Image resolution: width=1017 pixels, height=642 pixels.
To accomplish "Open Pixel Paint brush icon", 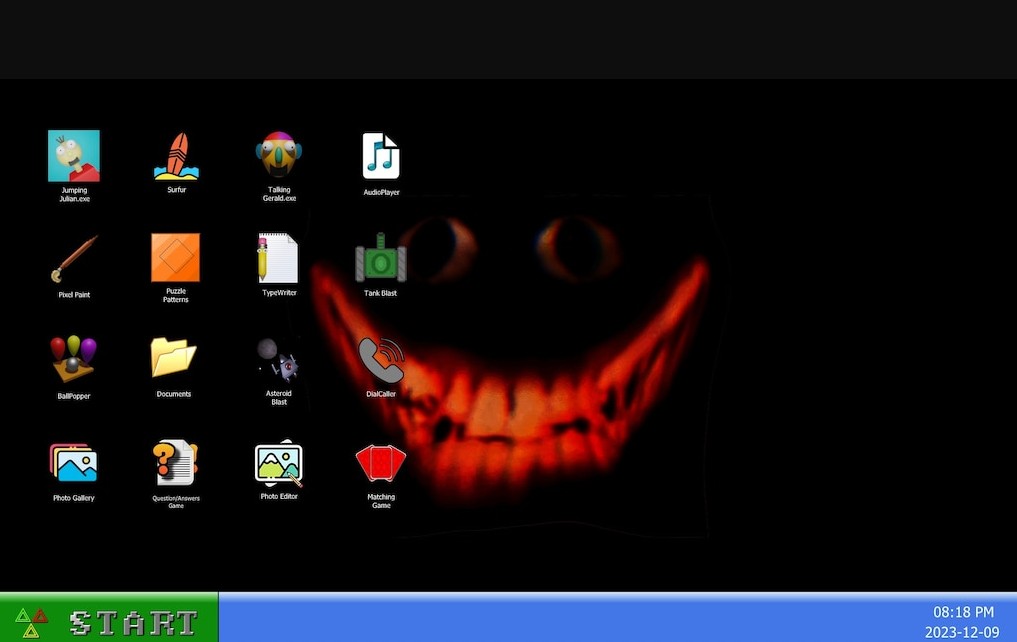I will (x=74, y=260).
